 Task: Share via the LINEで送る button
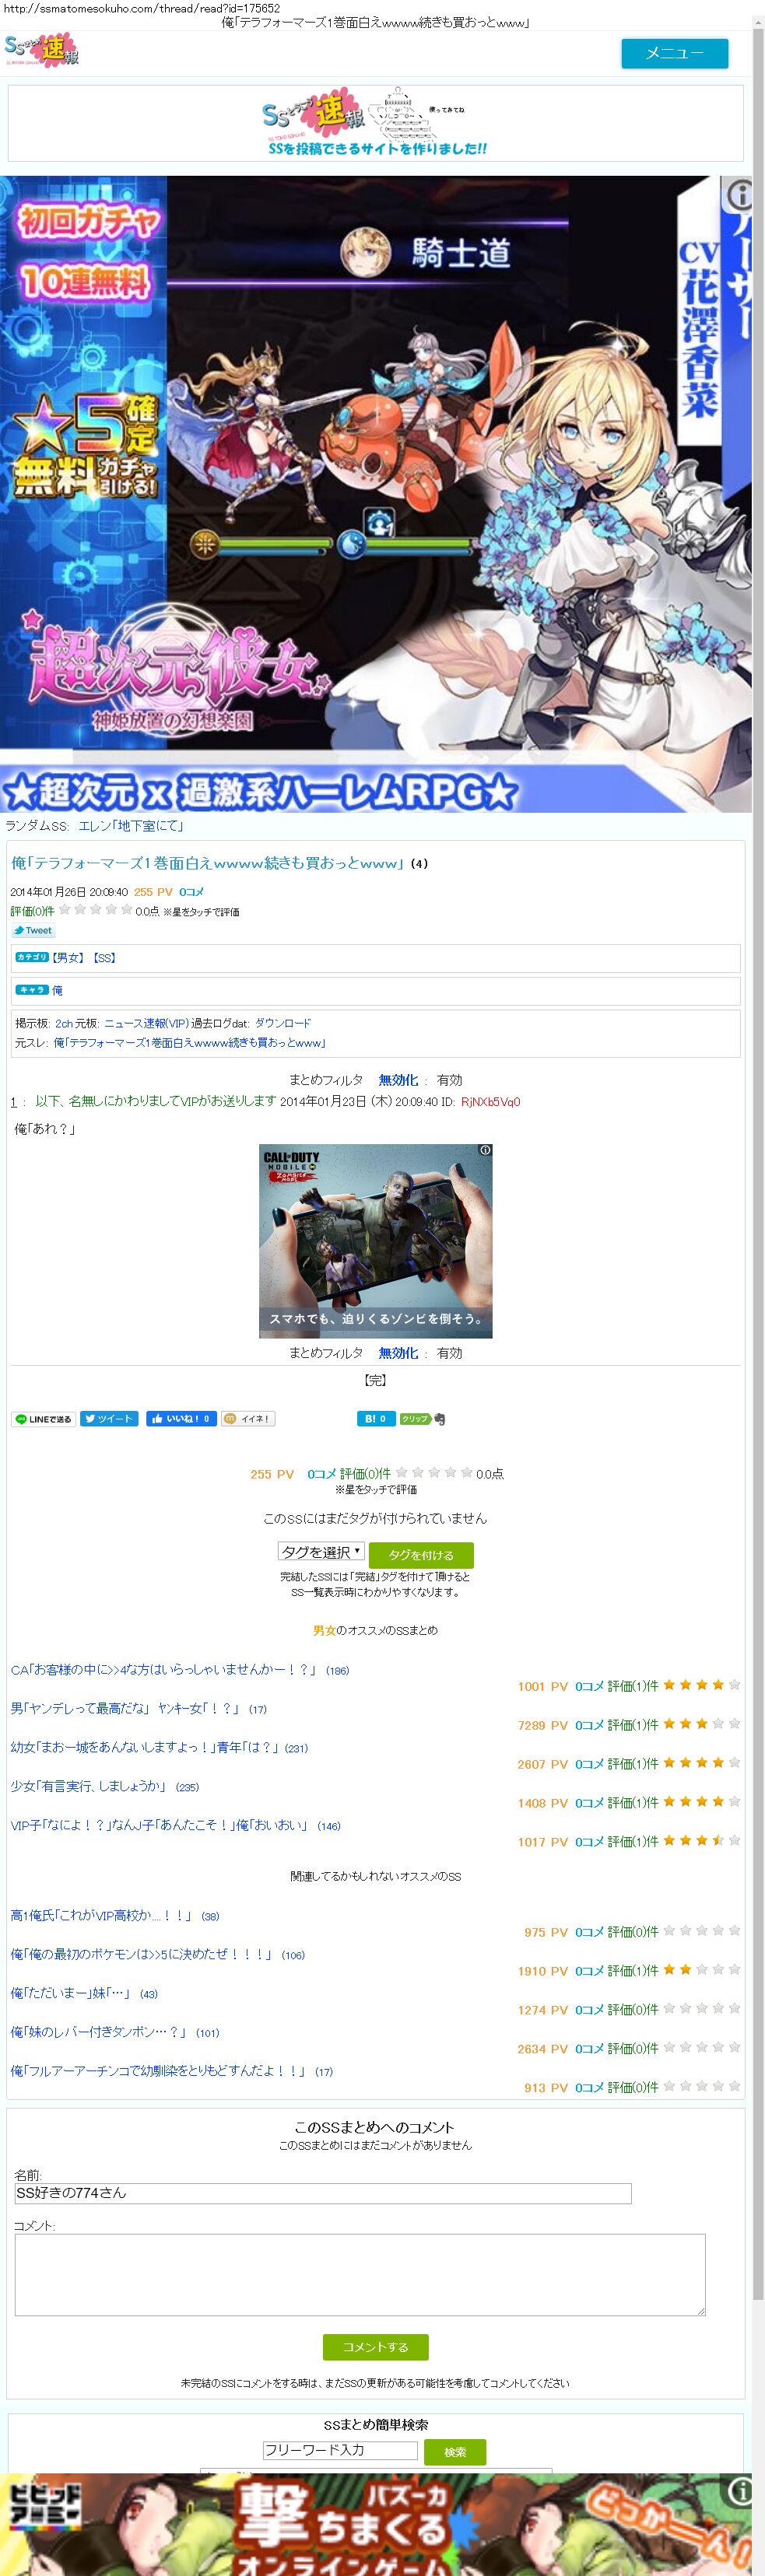(x=44, y=1418)
